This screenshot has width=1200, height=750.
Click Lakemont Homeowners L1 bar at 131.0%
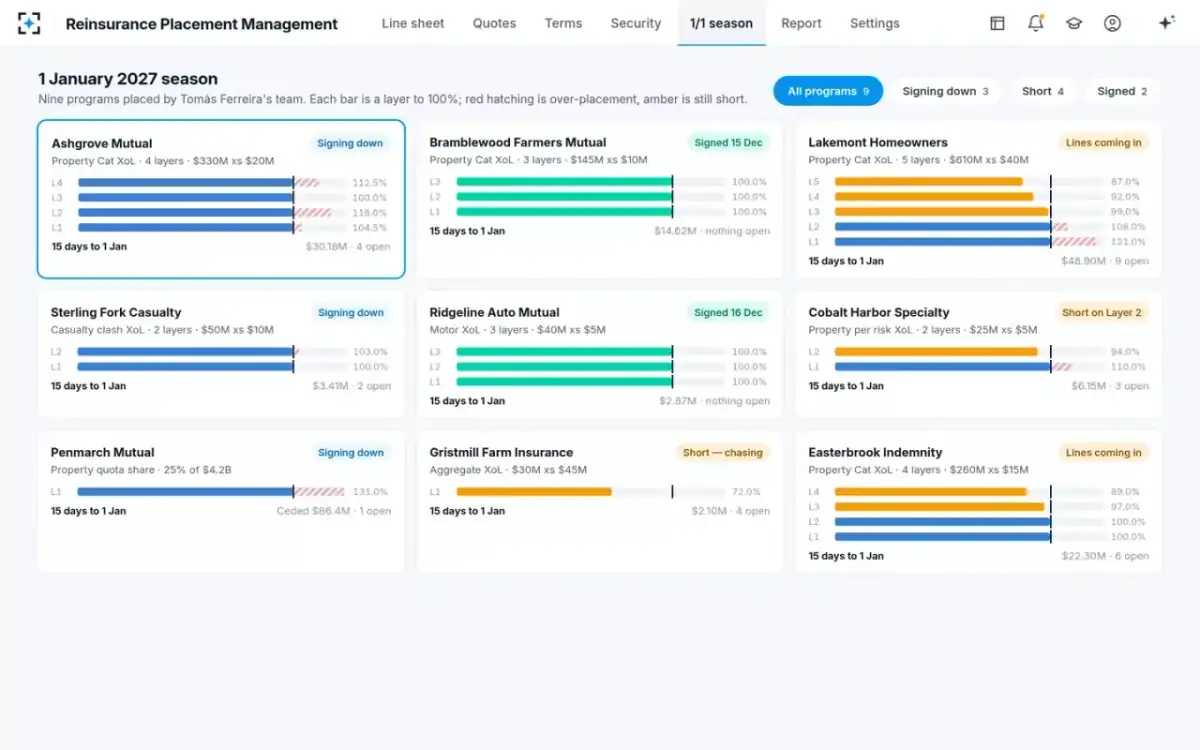coord(969,242)
